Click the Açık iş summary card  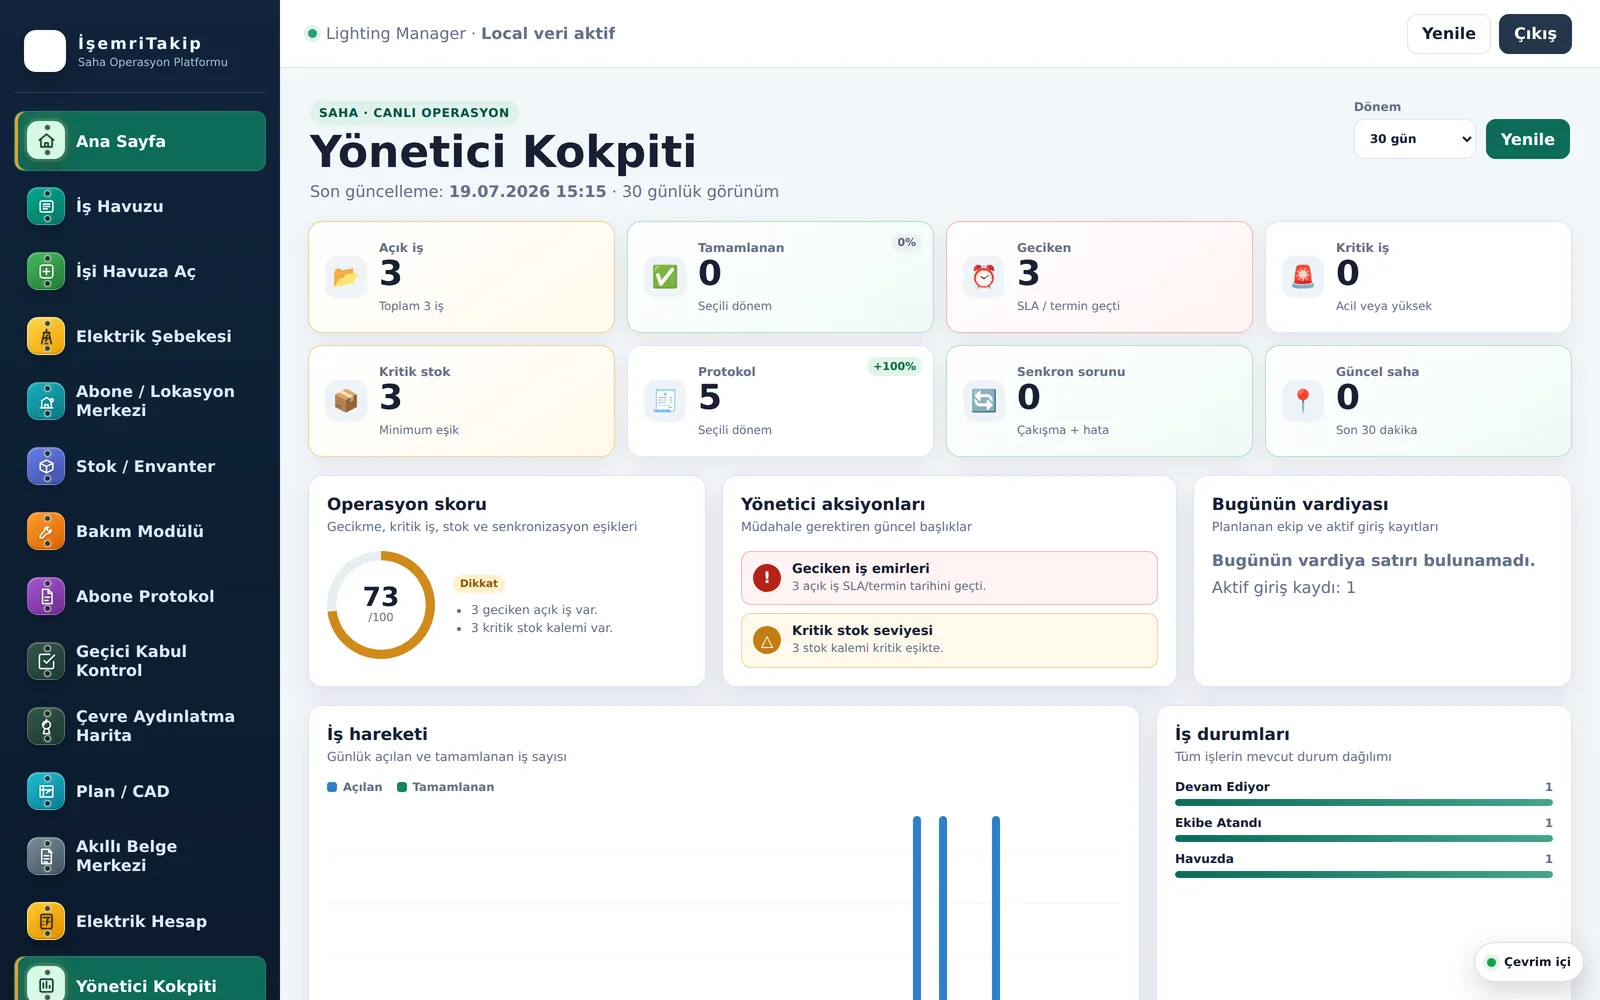pos(461,277)
